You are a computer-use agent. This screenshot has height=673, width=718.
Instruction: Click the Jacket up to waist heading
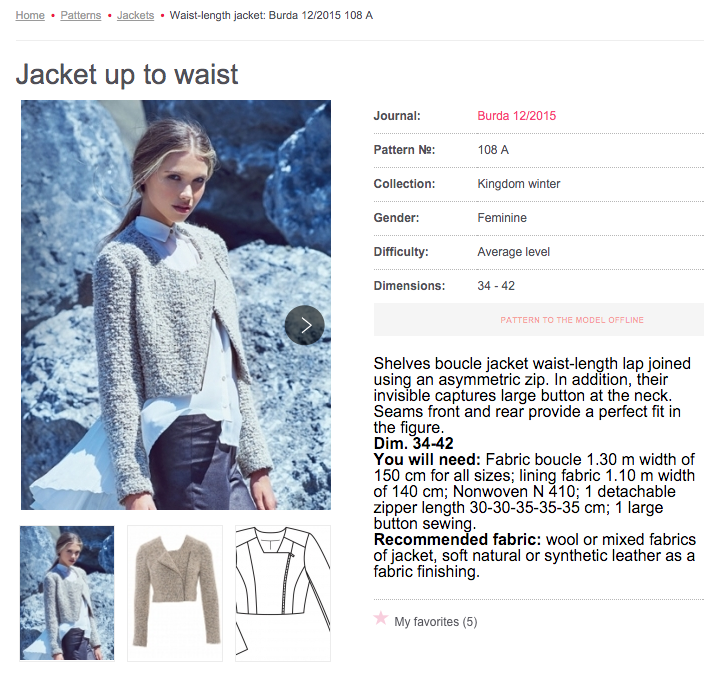pos(127,74)
